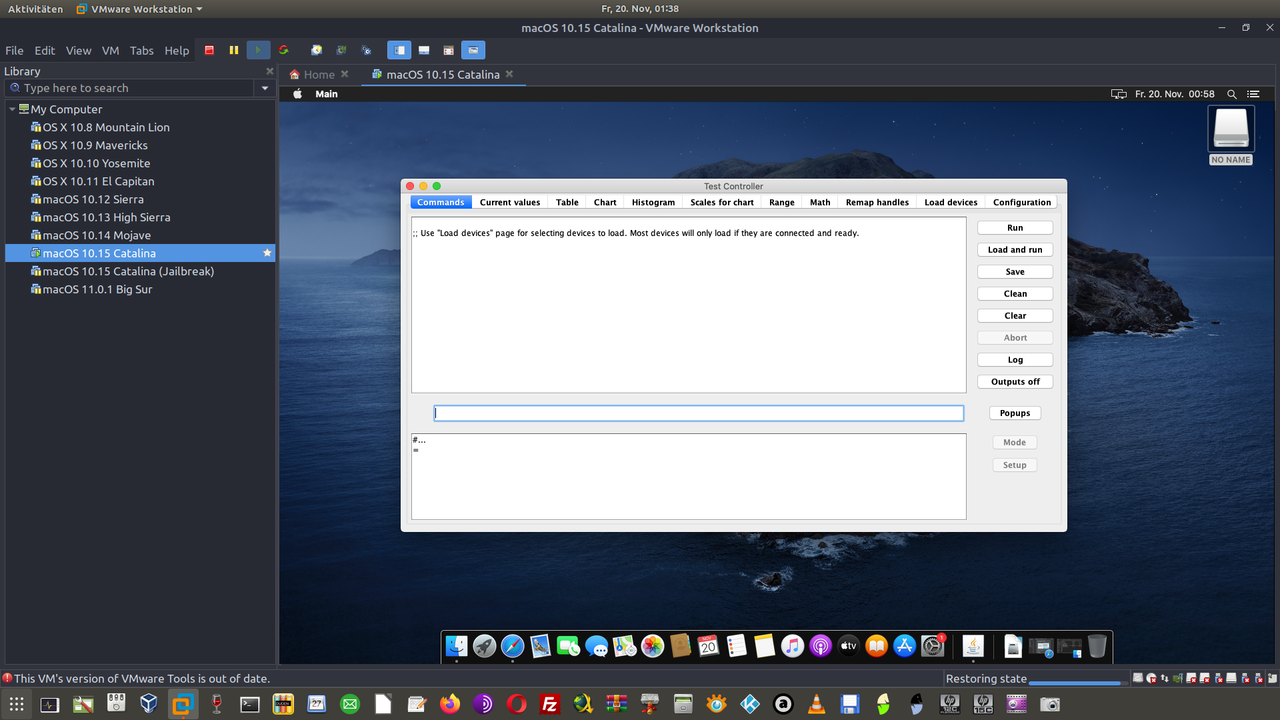Open Trash in the macOS dock
The height and width of the screenshot is (720, 1280).
pyautogui.click(x=1097, y=647)
